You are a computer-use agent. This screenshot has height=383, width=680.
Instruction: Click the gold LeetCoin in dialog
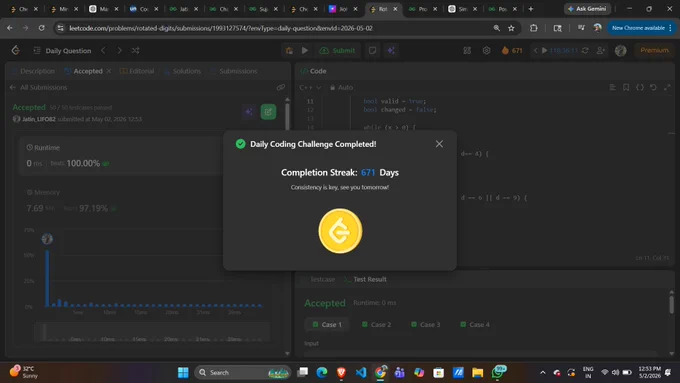(x=340, y=231)
